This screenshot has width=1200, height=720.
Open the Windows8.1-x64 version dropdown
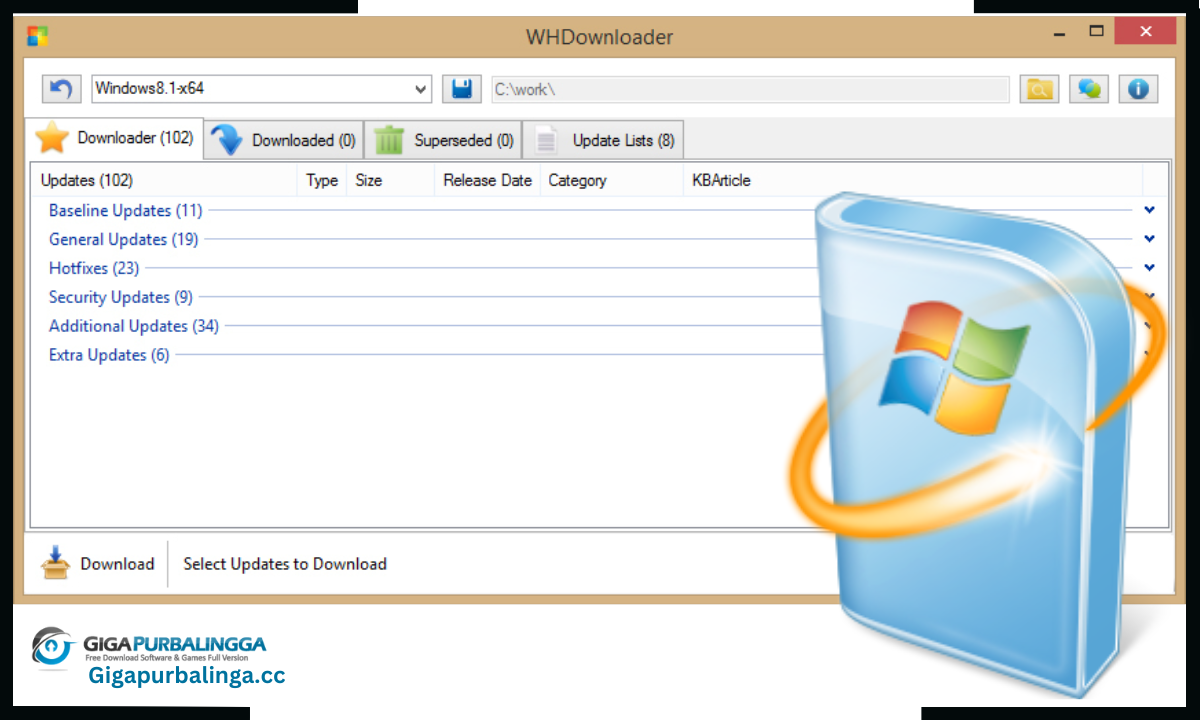click(262, 88)
